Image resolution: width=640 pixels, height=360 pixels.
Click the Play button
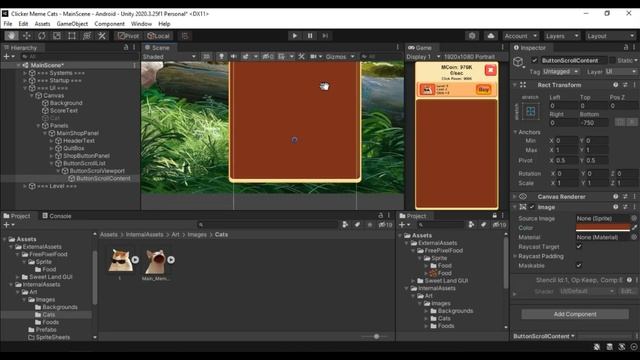click(295, 36)
